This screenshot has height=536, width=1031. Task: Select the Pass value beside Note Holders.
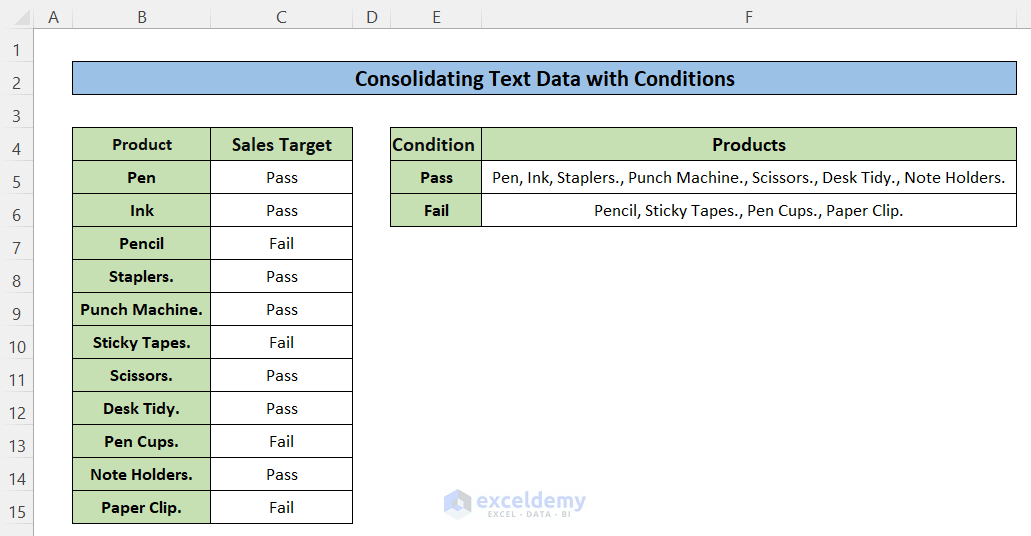pos(281,474)
